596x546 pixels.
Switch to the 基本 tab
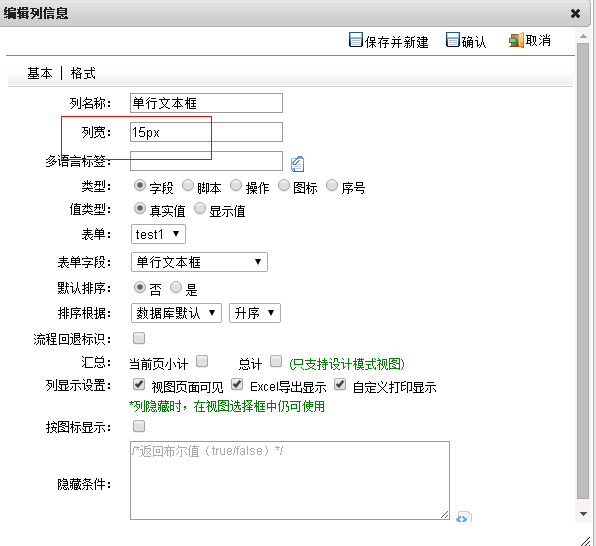click(x=40, y=73)
